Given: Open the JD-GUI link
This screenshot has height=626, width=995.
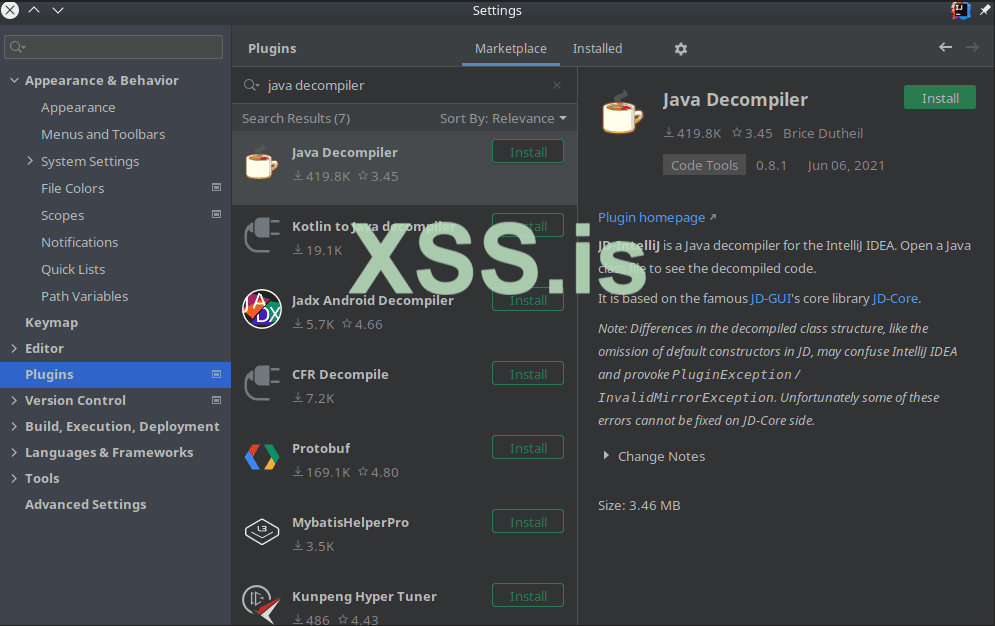Looking at the screenshot, I should (x=771, y=298).
